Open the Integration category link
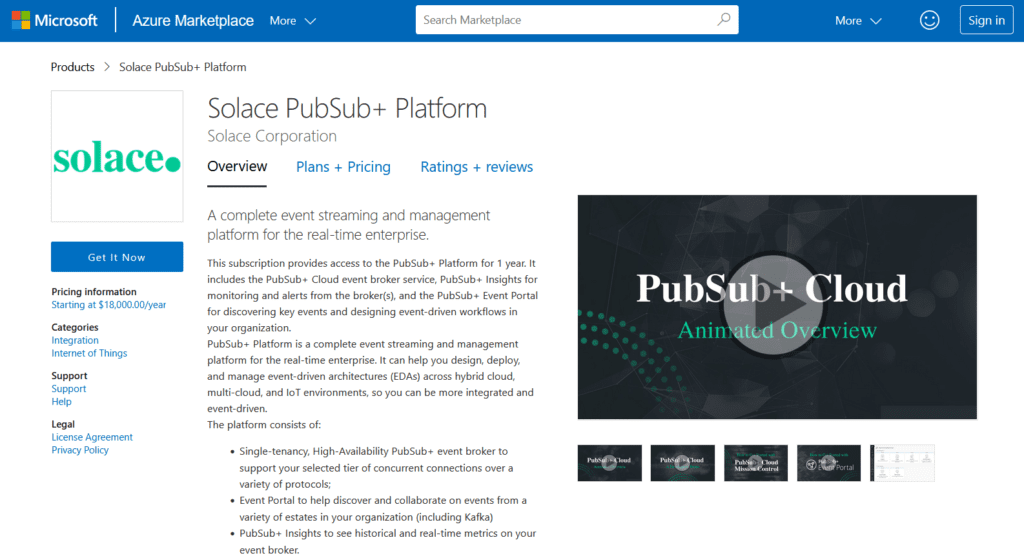The width and height of the screenshot is (1024, 560). (x=75, y=340)
